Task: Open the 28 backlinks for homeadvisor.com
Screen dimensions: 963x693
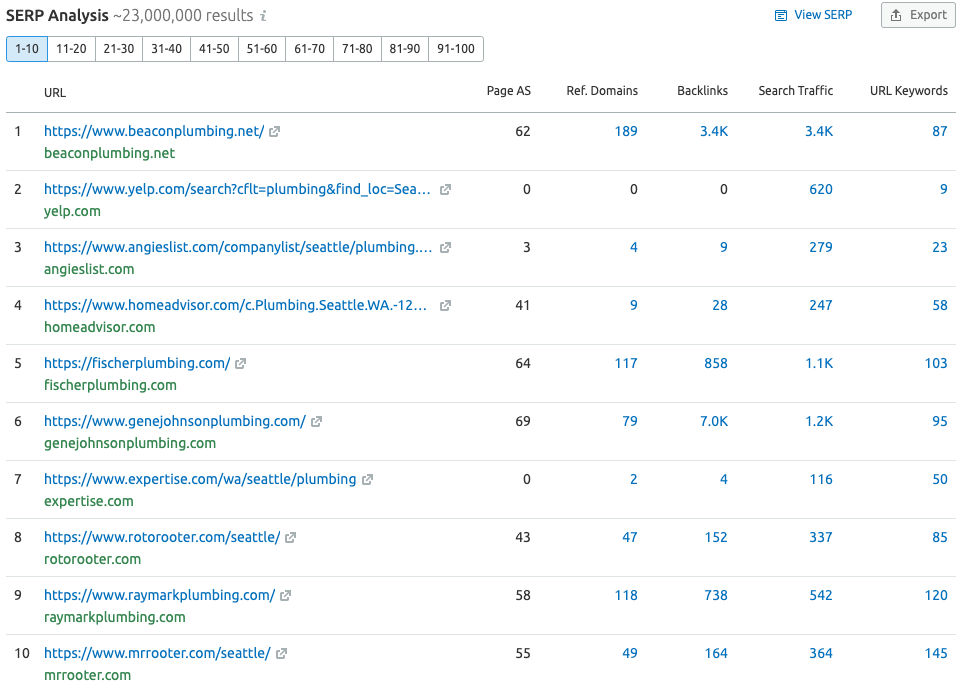Action: click(x=720, y=305)
